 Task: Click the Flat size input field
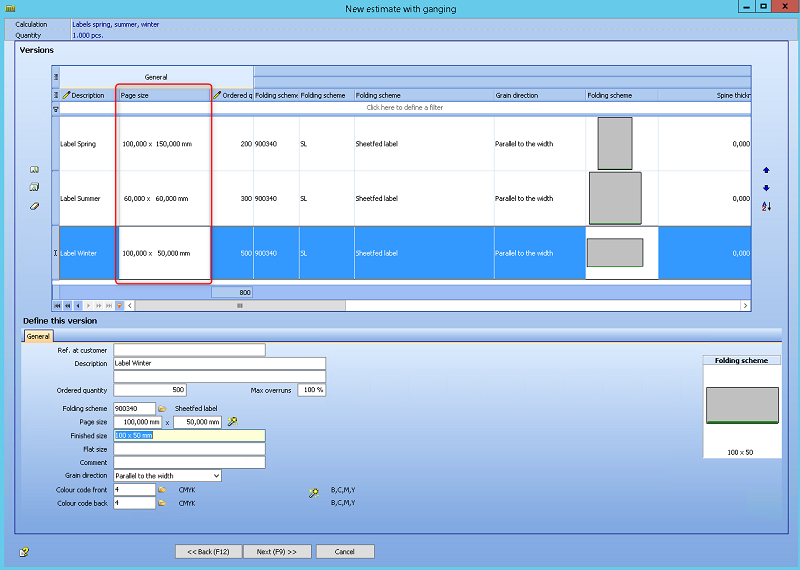point(189,449)
